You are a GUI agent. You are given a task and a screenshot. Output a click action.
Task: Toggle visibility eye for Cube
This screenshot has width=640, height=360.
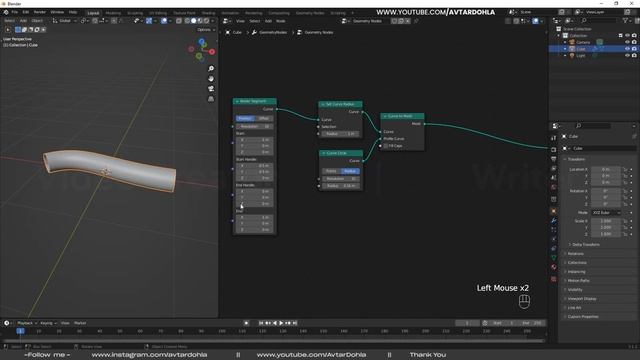(627, 49)
